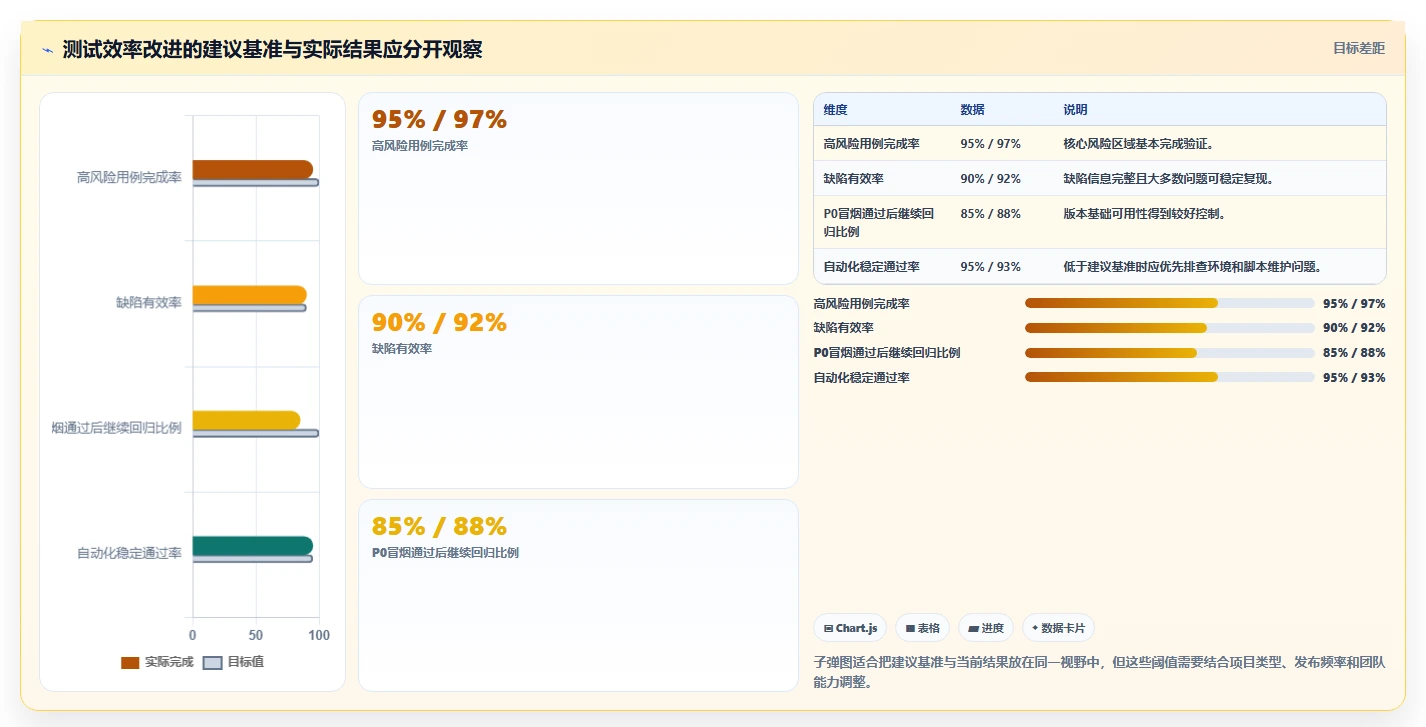Screen dimensions: 1426x727
Task: Click the 缺陷有效率 label in the progress list
Action: point(843,328)
